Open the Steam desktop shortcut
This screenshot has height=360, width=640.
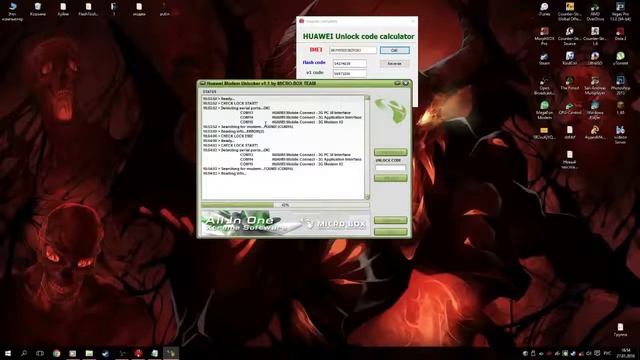pos(544,57)
